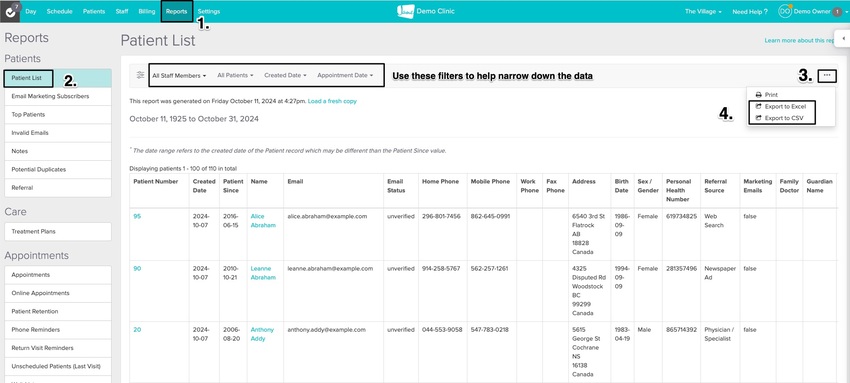Open Leanne Abraham's patient profile
850x383 pixels.
click(x=263, y=273)
